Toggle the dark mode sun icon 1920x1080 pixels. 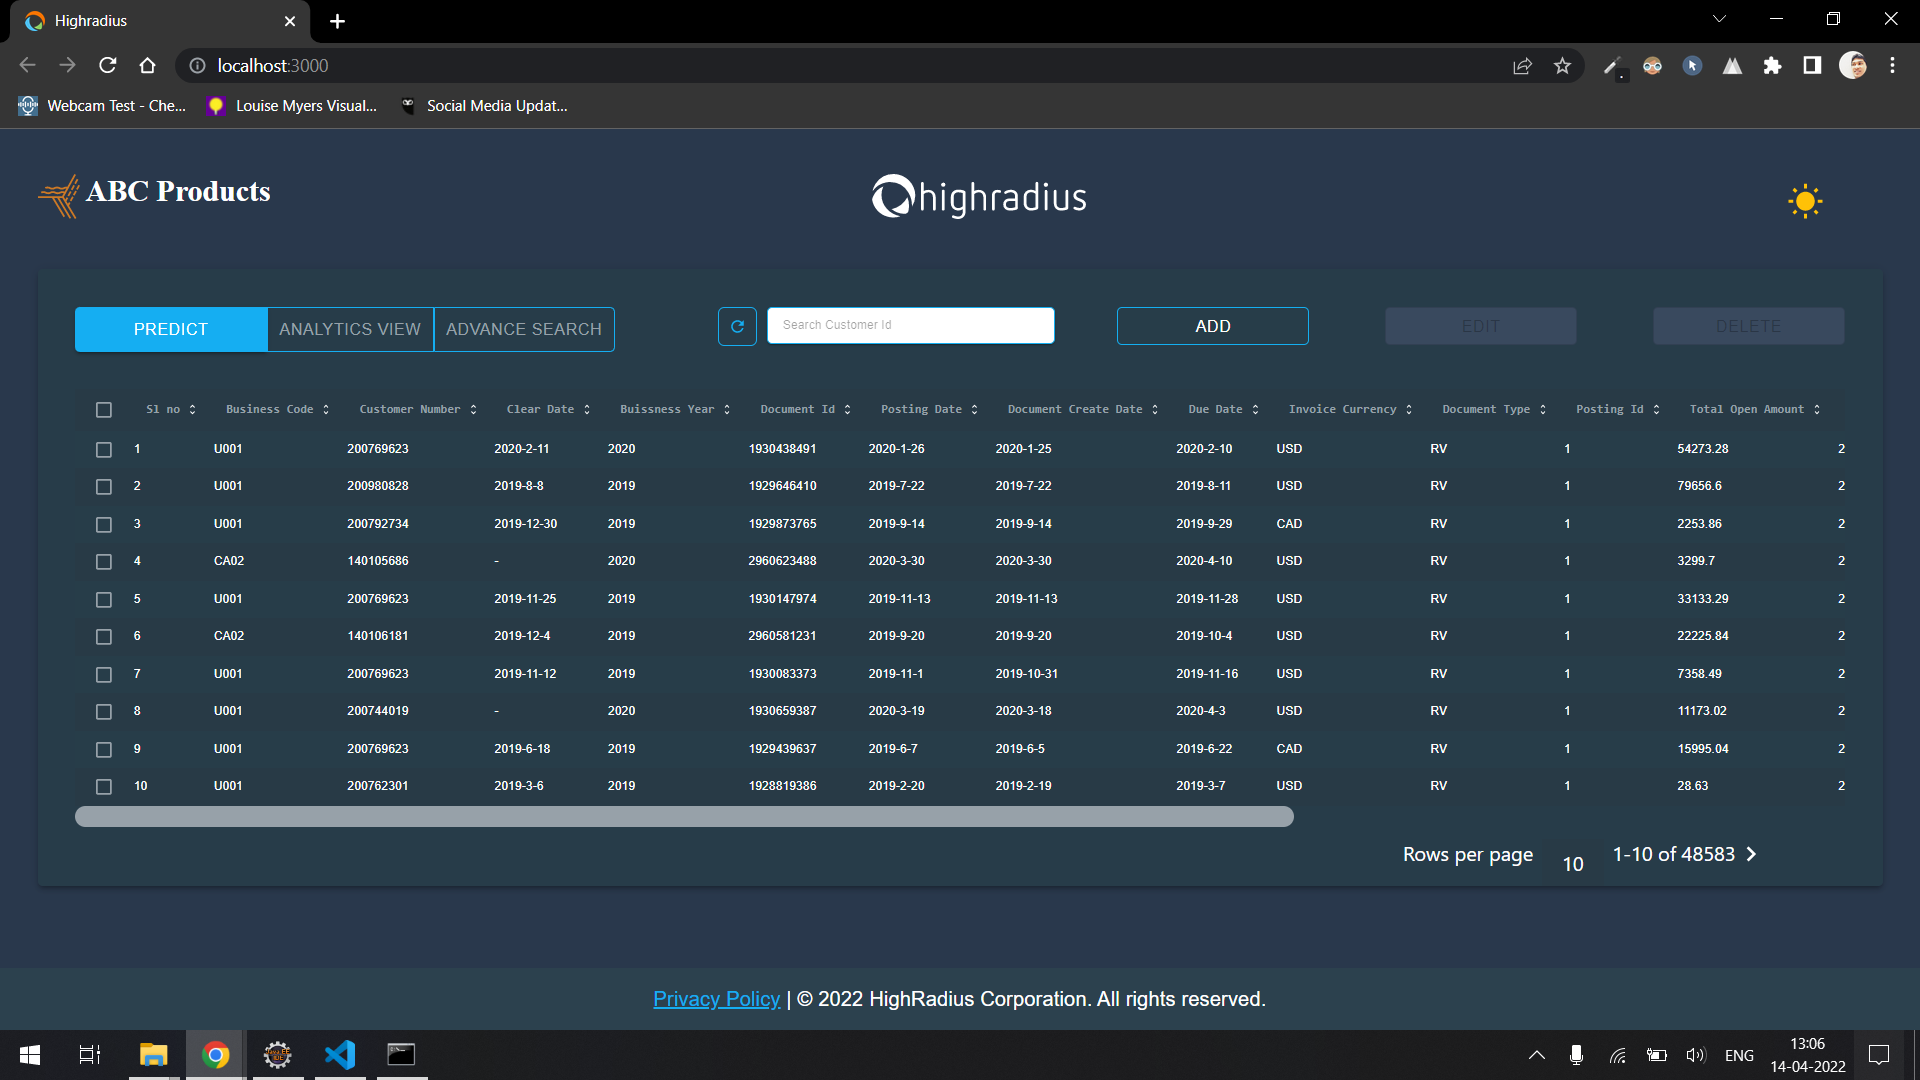tap(1805, 201)
